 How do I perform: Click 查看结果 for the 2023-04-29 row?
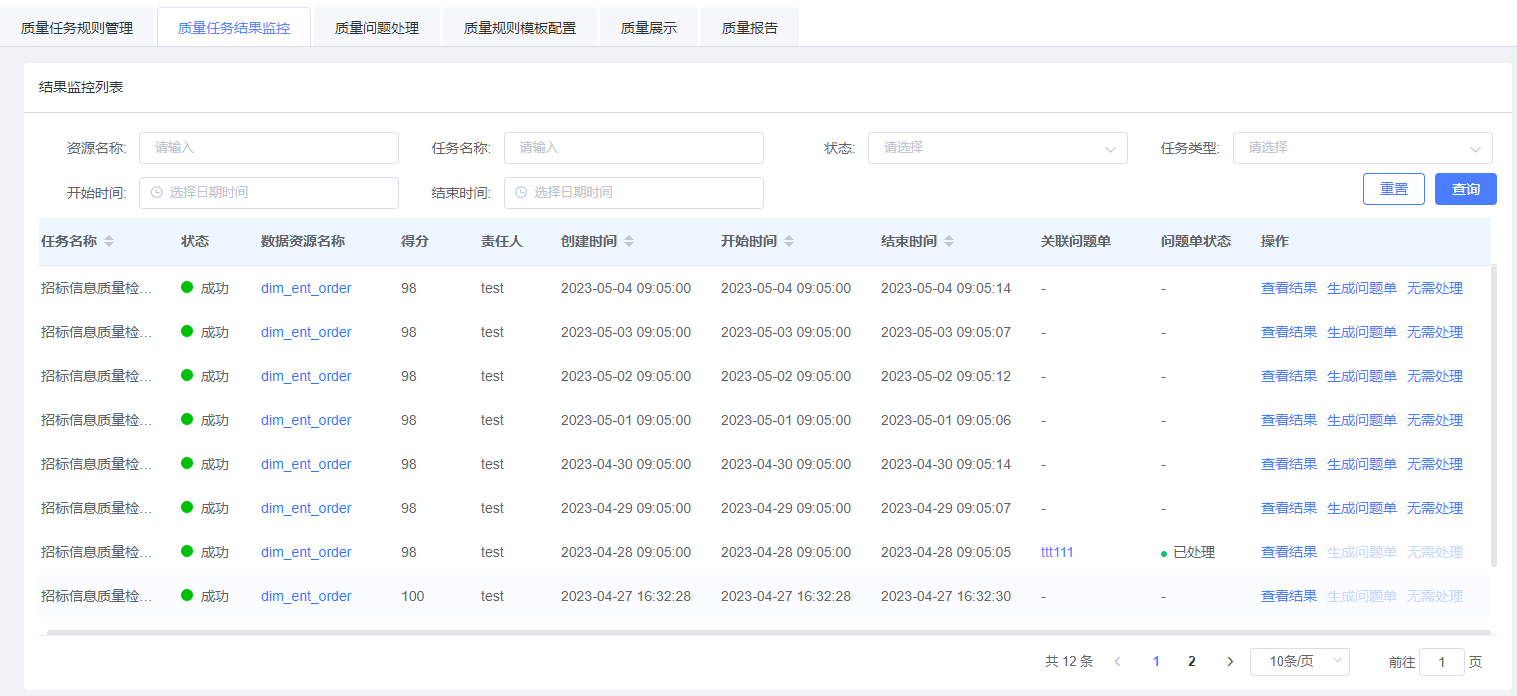pos(1289,508)
